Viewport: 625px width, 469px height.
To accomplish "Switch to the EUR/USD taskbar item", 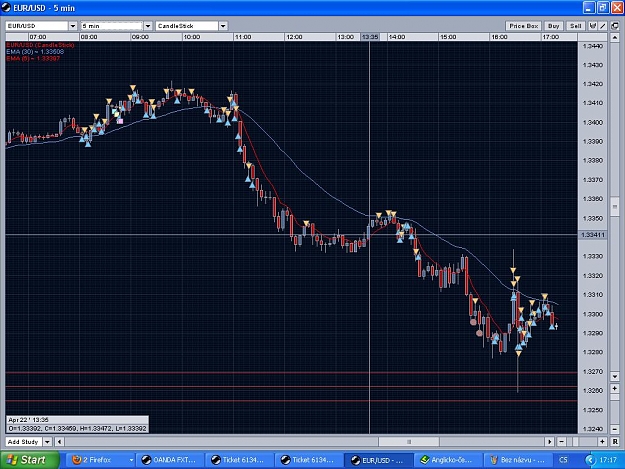I will (x=378, y=460).
